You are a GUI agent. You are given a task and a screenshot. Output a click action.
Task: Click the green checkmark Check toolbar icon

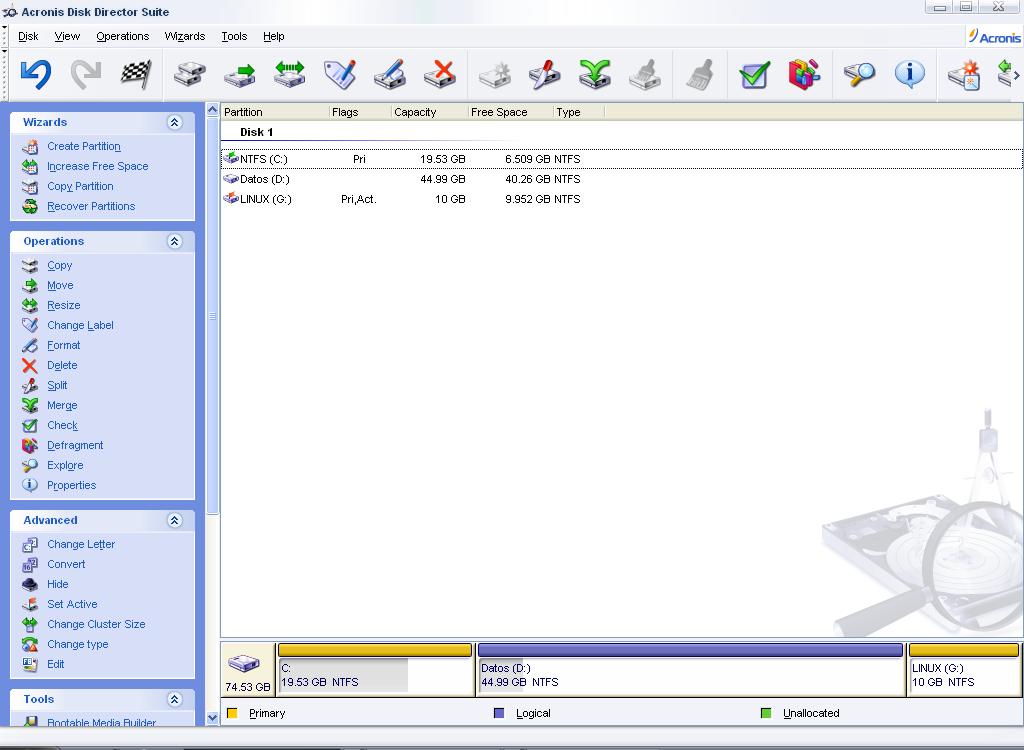pos(754,74)
